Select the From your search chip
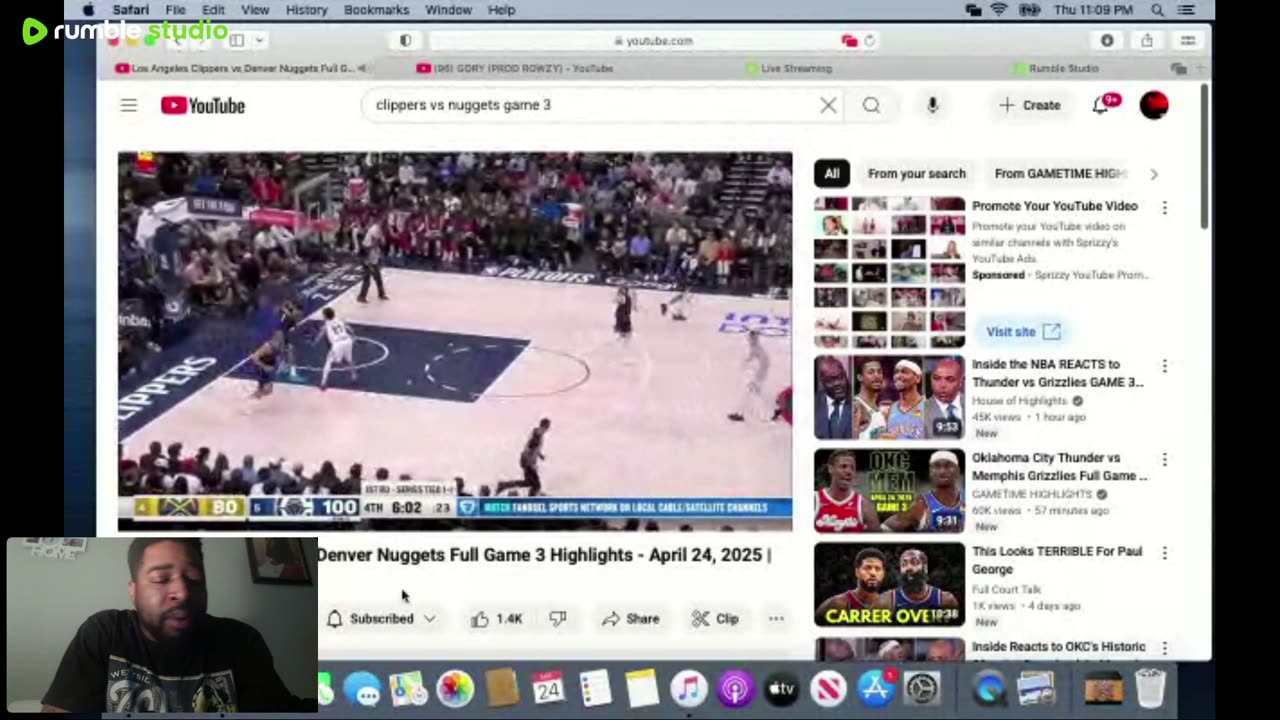1280x720 pixels. point(917,174)
